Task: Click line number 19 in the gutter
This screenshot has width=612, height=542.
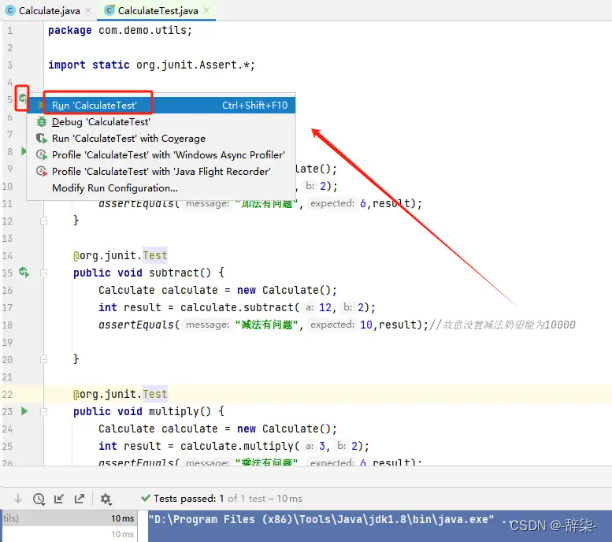Action: coord(7,342)
